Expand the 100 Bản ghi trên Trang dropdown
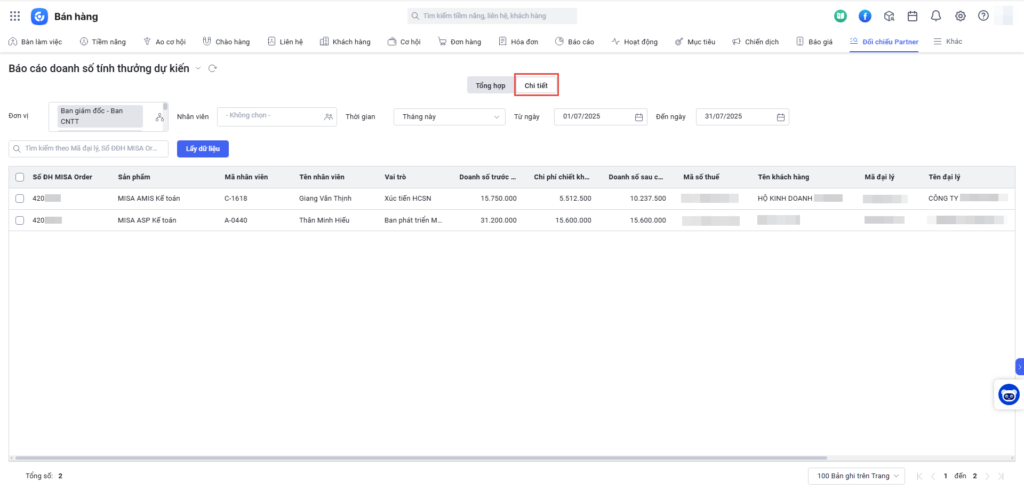Image resolution: width=1024 pixels, height=490 pixels. tap(856, 476)
